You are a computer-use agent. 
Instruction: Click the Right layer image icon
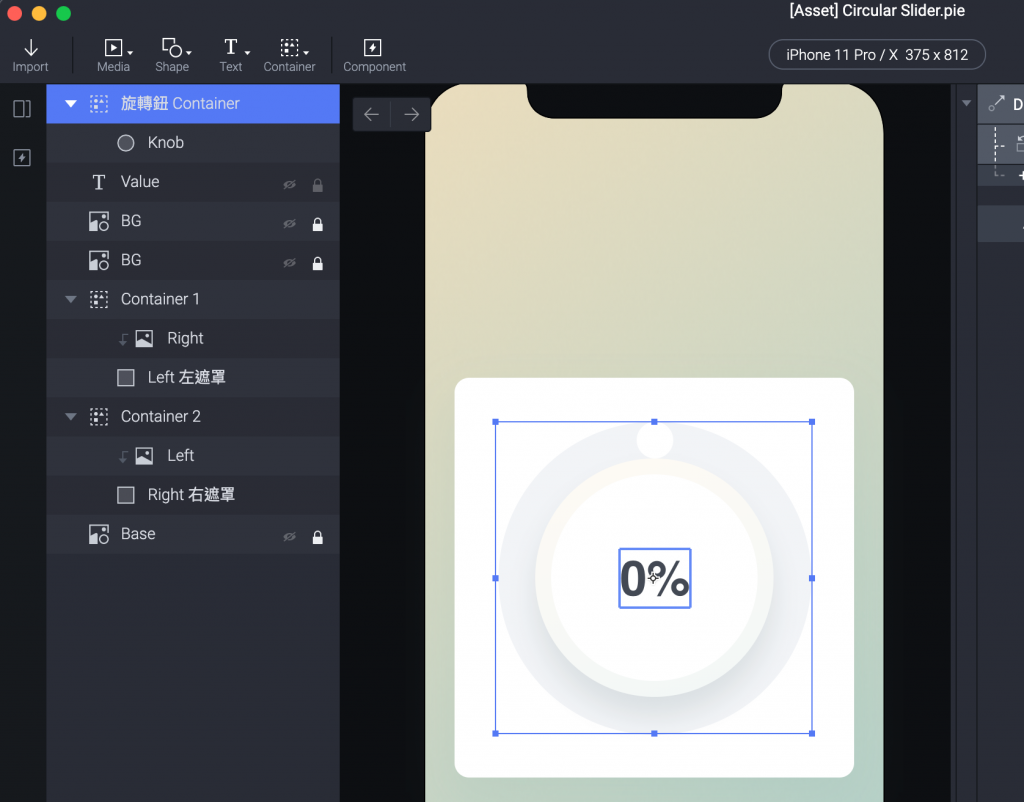tap(144, 338)
